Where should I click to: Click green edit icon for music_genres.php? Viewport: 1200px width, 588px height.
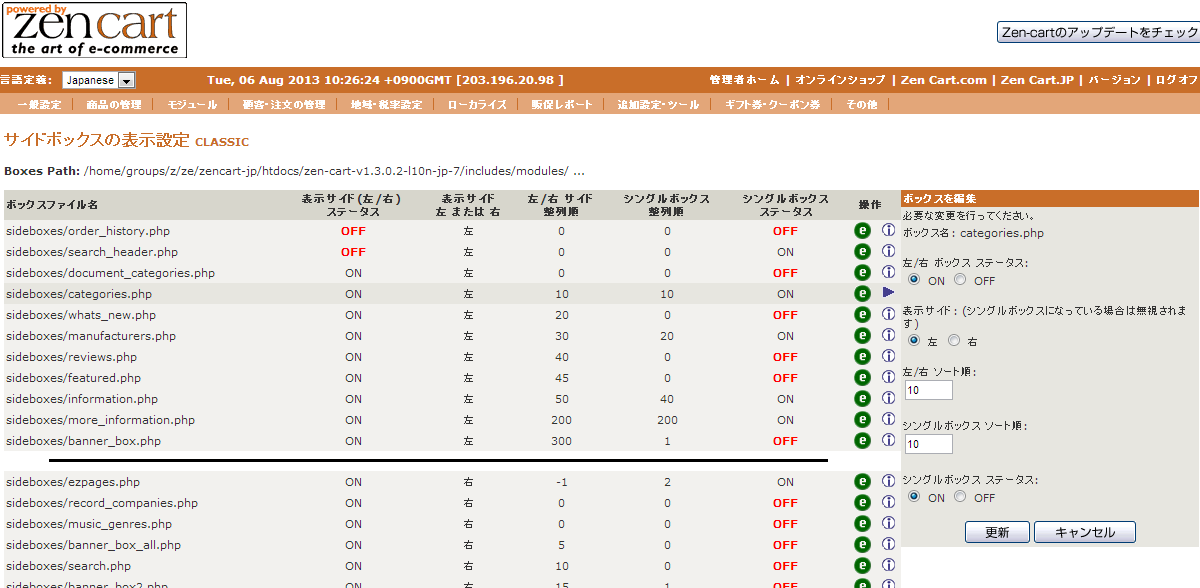(862, 524)
